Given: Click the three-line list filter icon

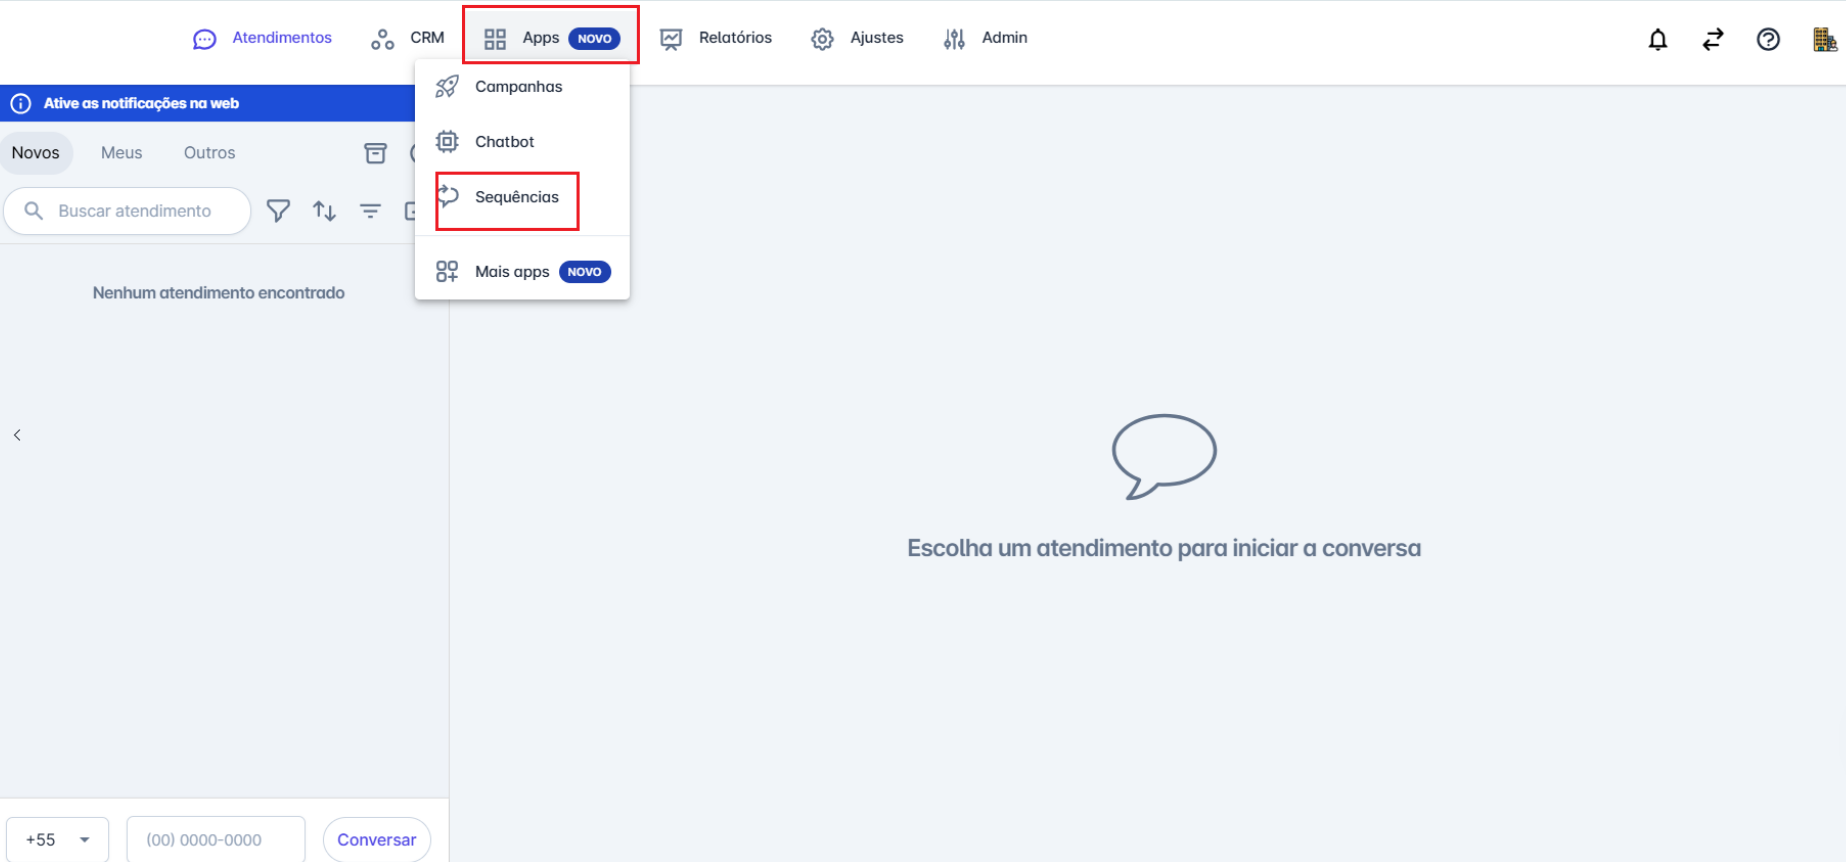Looking at the screenshot, I should (370, 211).
